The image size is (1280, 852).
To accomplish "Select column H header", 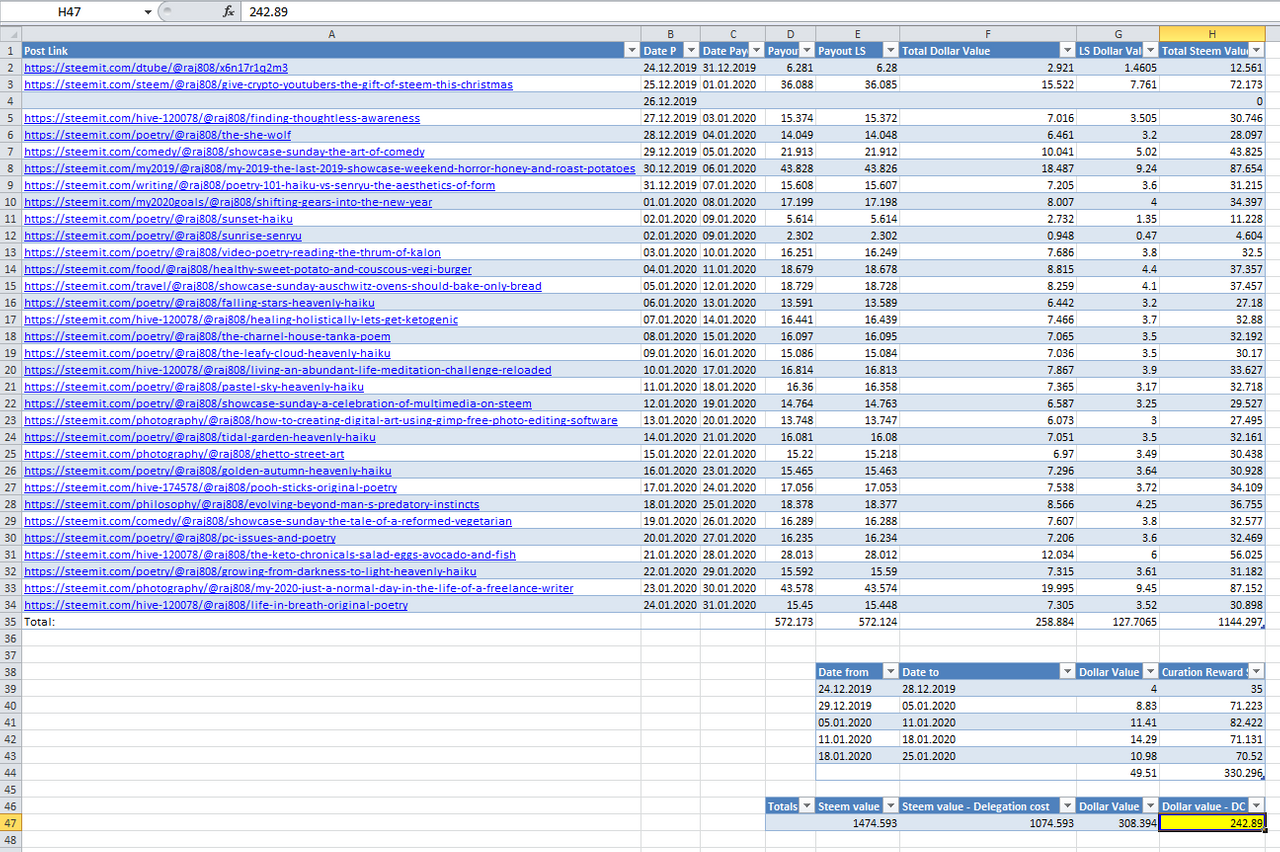I will (1212, 34).
